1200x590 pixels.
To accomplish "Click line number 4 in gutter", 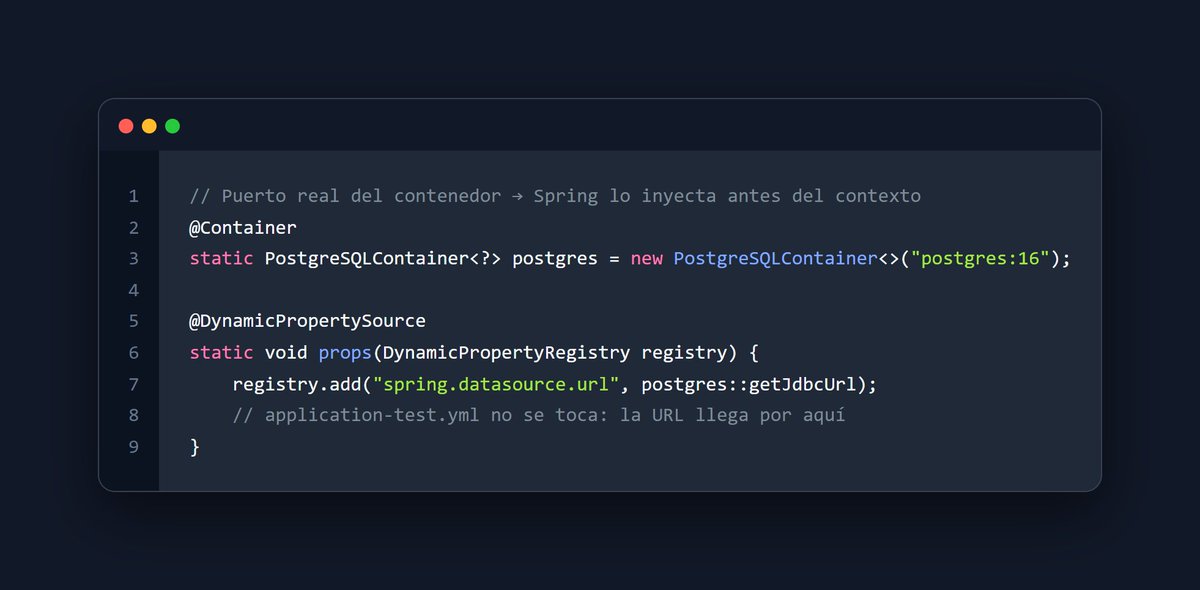I will [134, 290].
